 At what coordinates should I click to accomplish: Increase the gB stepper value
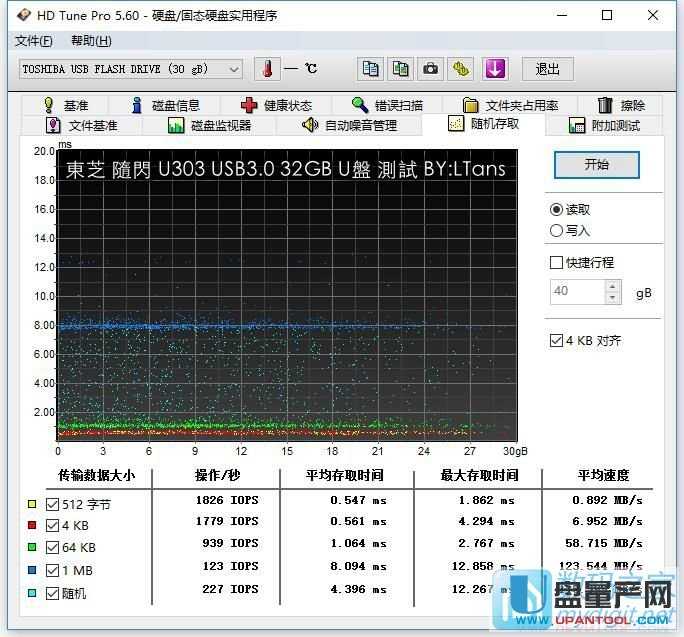[613, 286]
